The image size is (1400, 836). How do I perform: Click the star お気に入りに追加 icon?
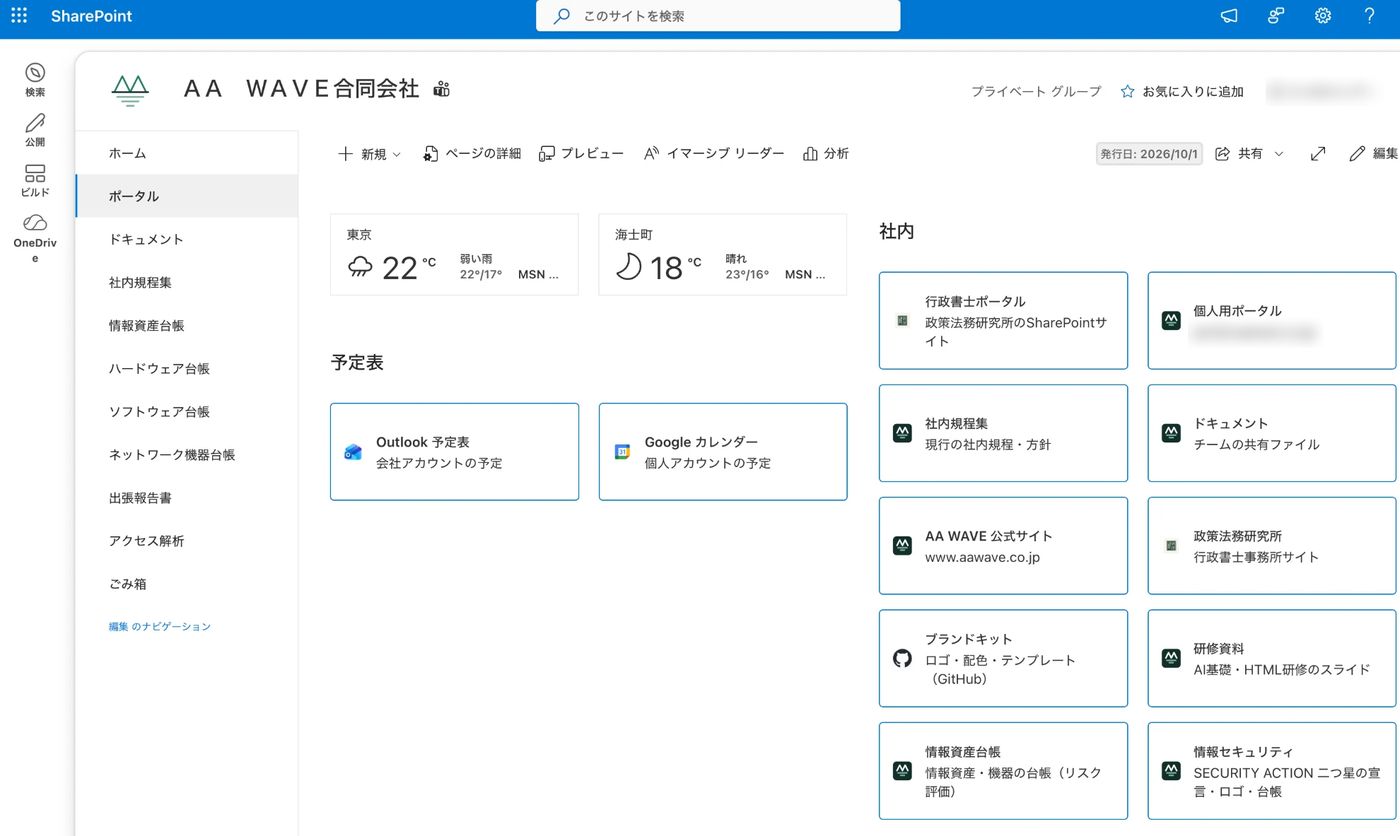click(x=1127, y=91)
